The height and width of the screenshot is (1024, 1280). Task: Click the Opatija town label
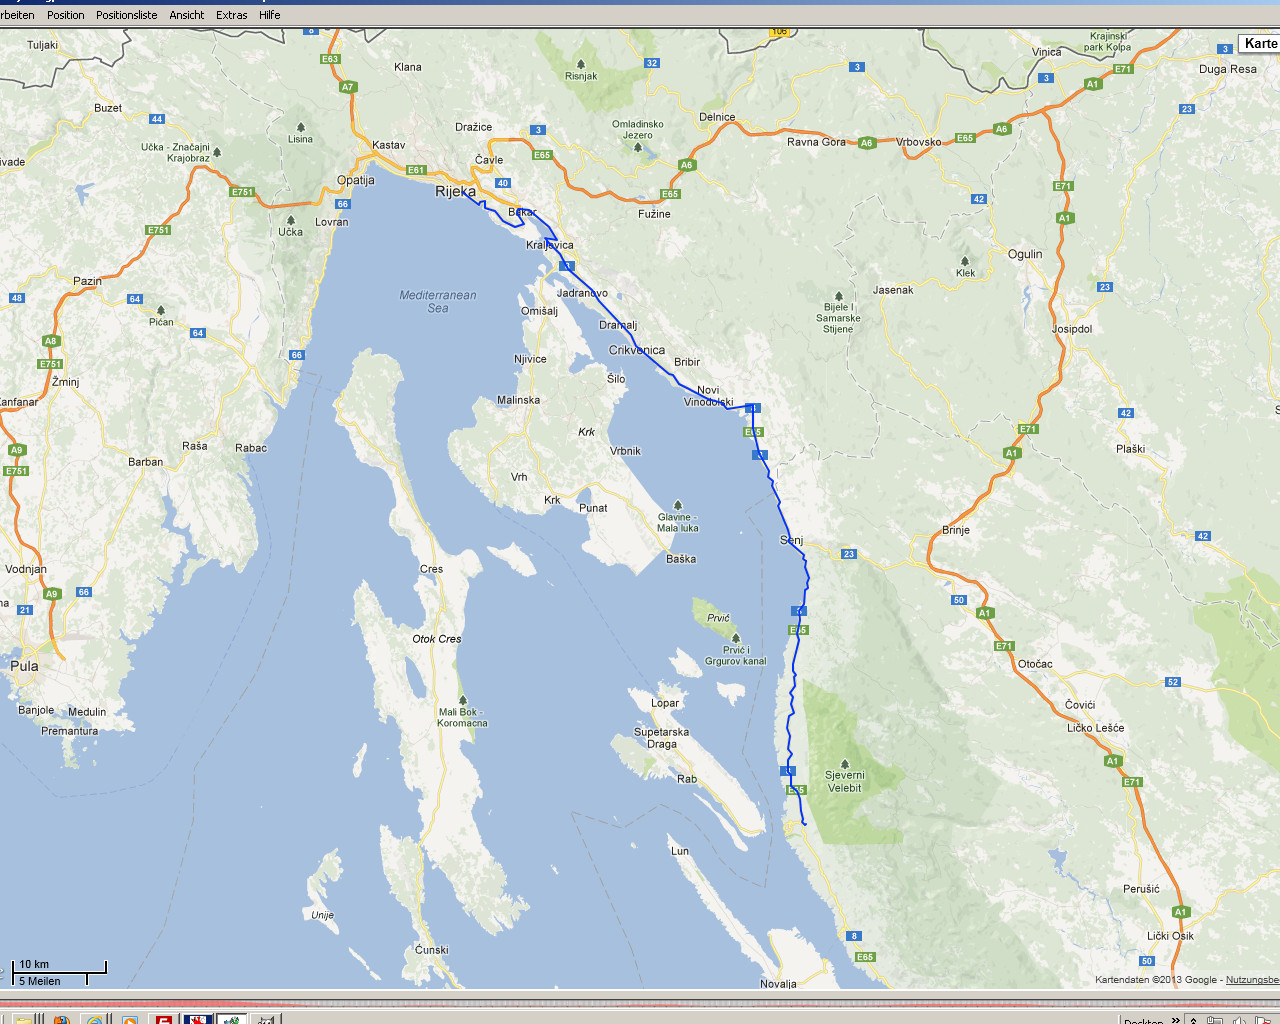[356, 180]
